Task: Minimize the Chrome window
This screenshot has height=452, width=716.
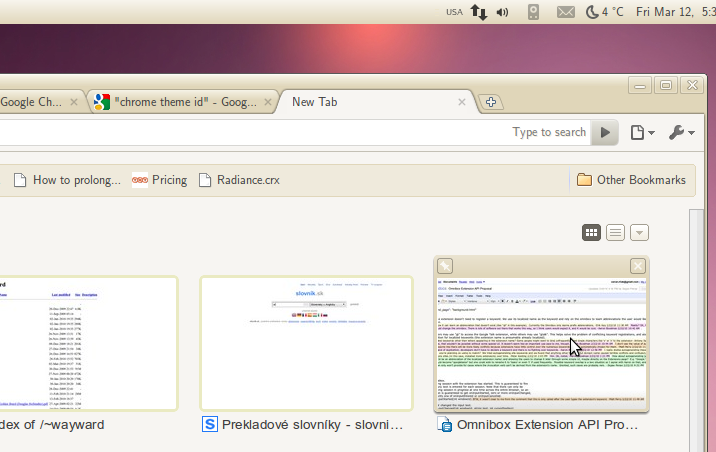Action: 640,85
